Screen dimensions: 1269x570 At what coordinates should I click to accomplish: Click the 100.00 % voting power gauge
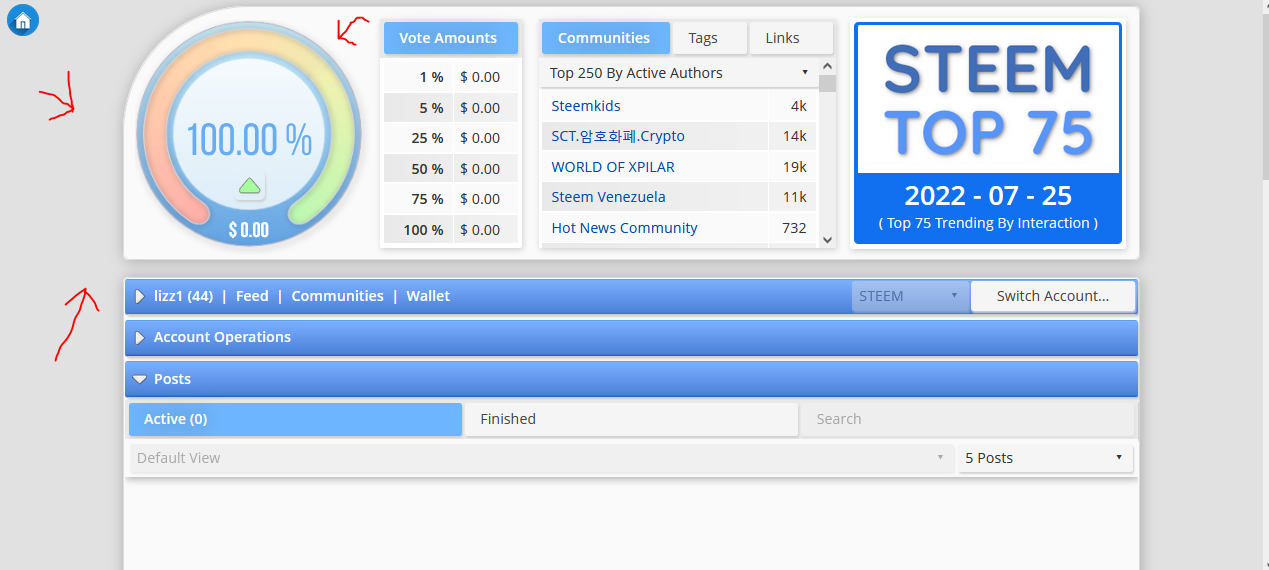(250, 140)
